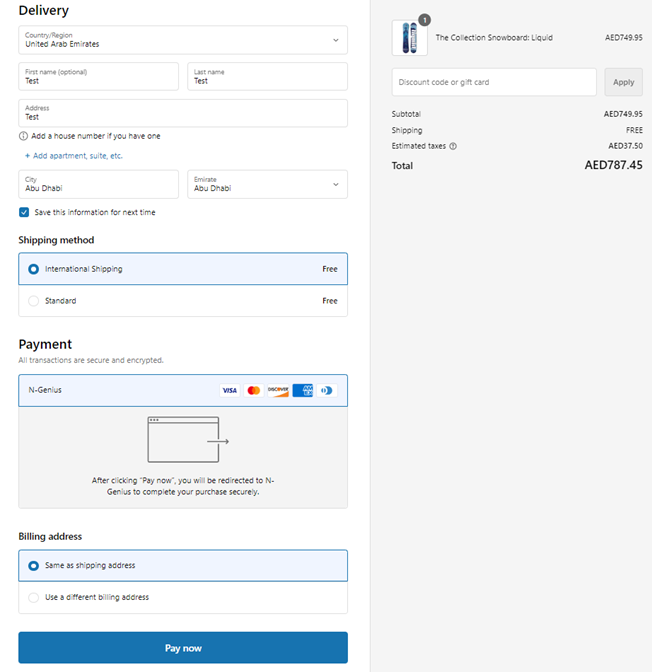Click the Pay now button
Image resolution: width=652 pixels, height=672 pixels.
183,648
